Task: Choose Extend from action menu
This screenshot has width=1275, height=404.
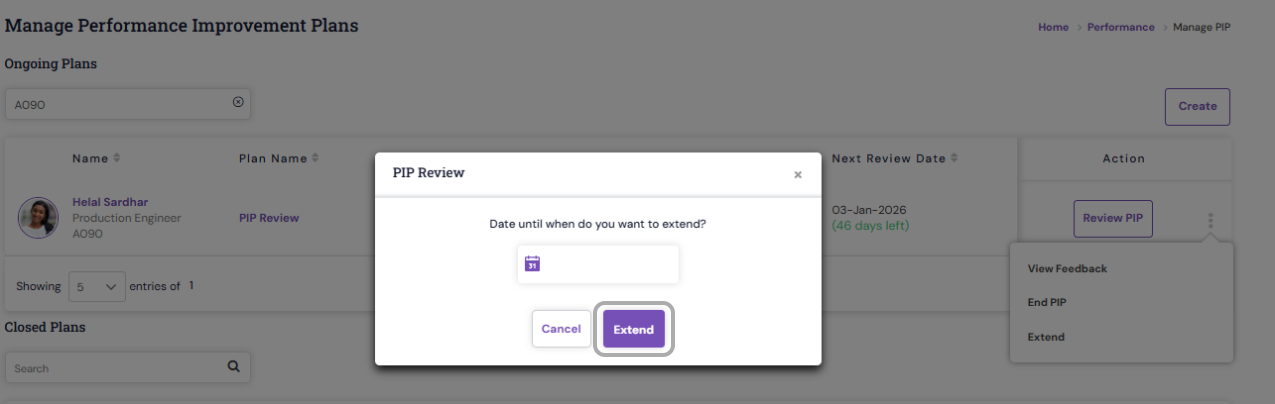Action: pyautogui.click(x=1046, y=337)
